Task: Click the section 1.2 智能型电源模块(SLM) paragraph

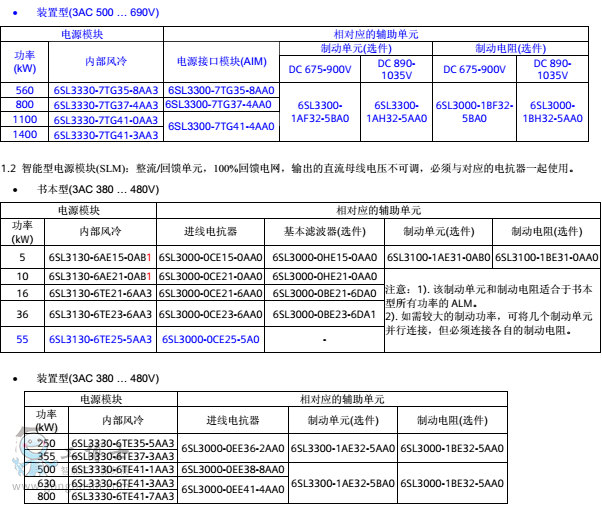Action: click(288, 168)
